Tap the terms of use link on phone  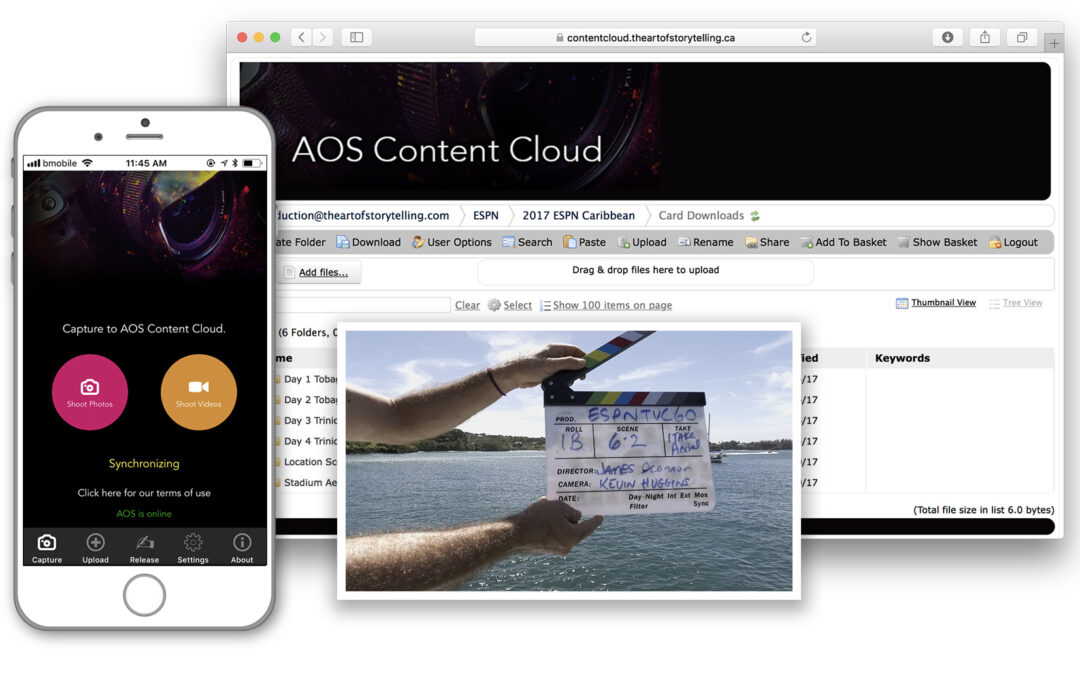click(x=144, y=492)
